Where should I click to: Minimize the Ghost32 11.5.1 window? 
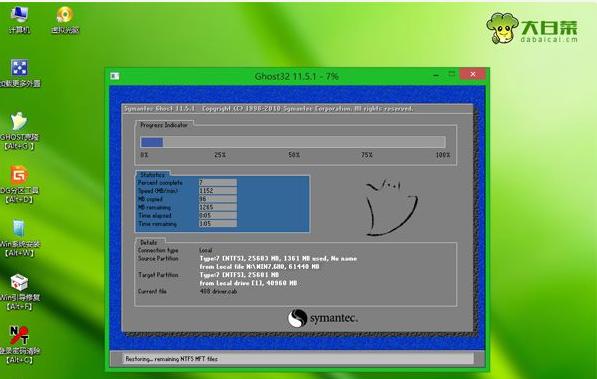click(436, 75)
